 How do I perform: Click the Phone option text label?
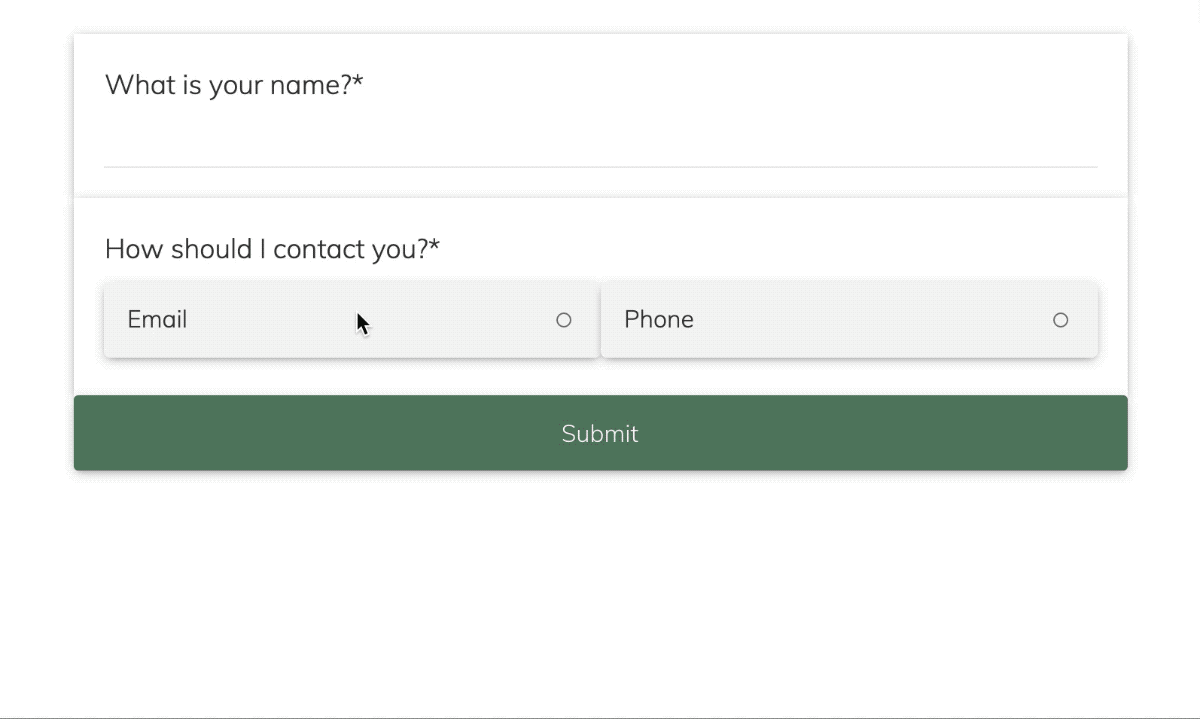coord(658,319)
